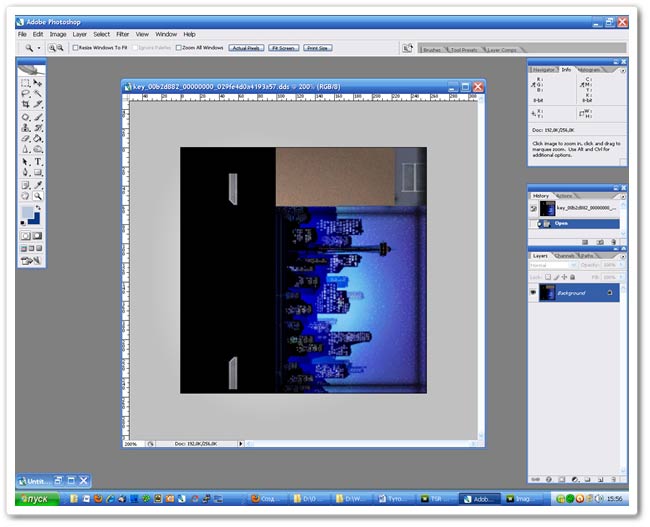
Task: Click the Actual Pixels button
Action: [245, 47]
